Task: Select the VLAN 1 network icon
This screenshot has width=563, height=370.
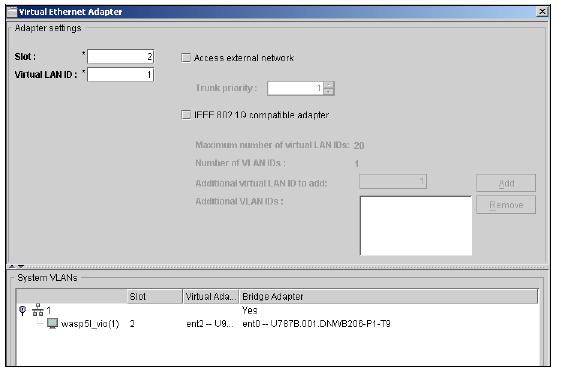Action: pos(38,310)
